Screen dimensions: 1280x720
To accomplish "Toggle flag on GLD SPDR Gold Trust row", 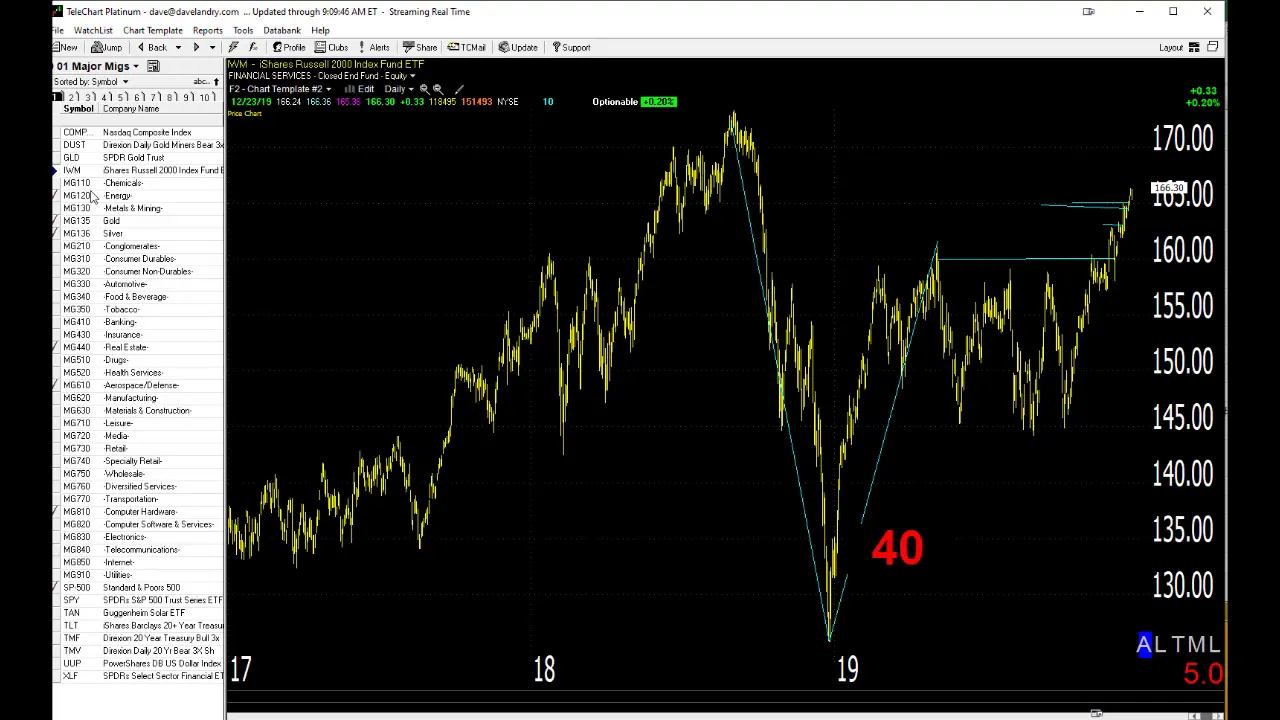I will pyautogui.click(x=57, y=158).
